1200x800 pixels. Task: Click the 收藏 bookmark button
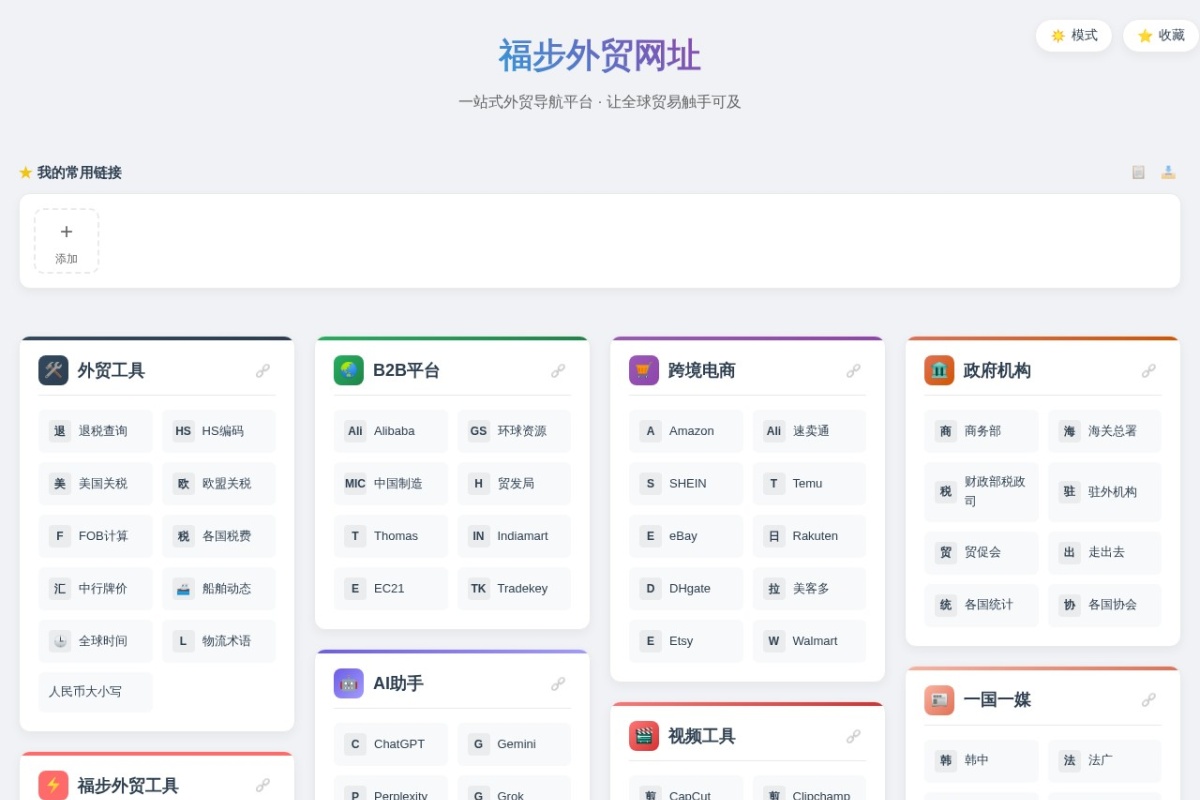point(1161,36)
